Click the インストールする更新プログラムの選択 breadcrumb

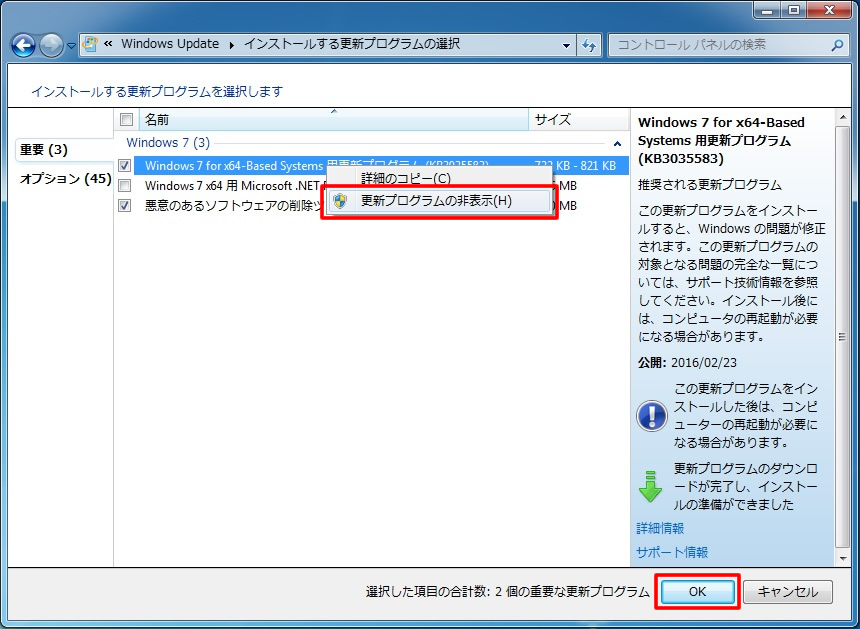pyautogui.click(x=352, y=44)
